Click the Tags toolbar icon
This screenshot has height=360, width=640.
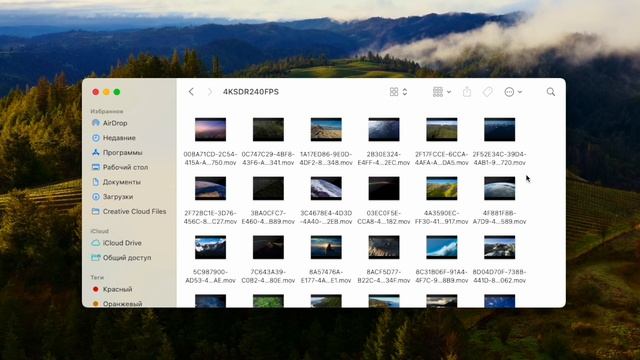[x=487, y=92]
